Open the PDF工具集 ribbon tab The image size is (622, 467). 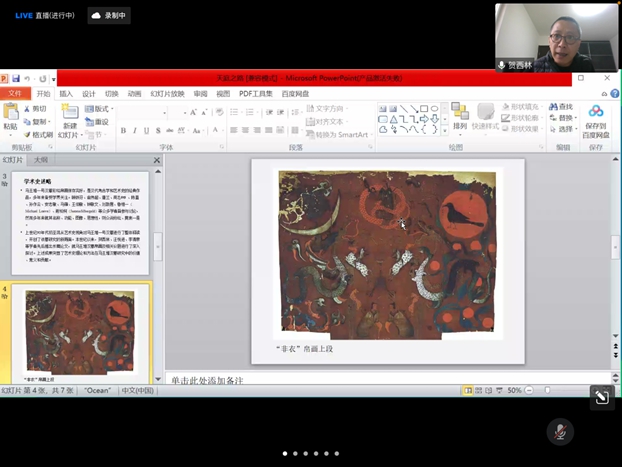click(x=255, y=94)
